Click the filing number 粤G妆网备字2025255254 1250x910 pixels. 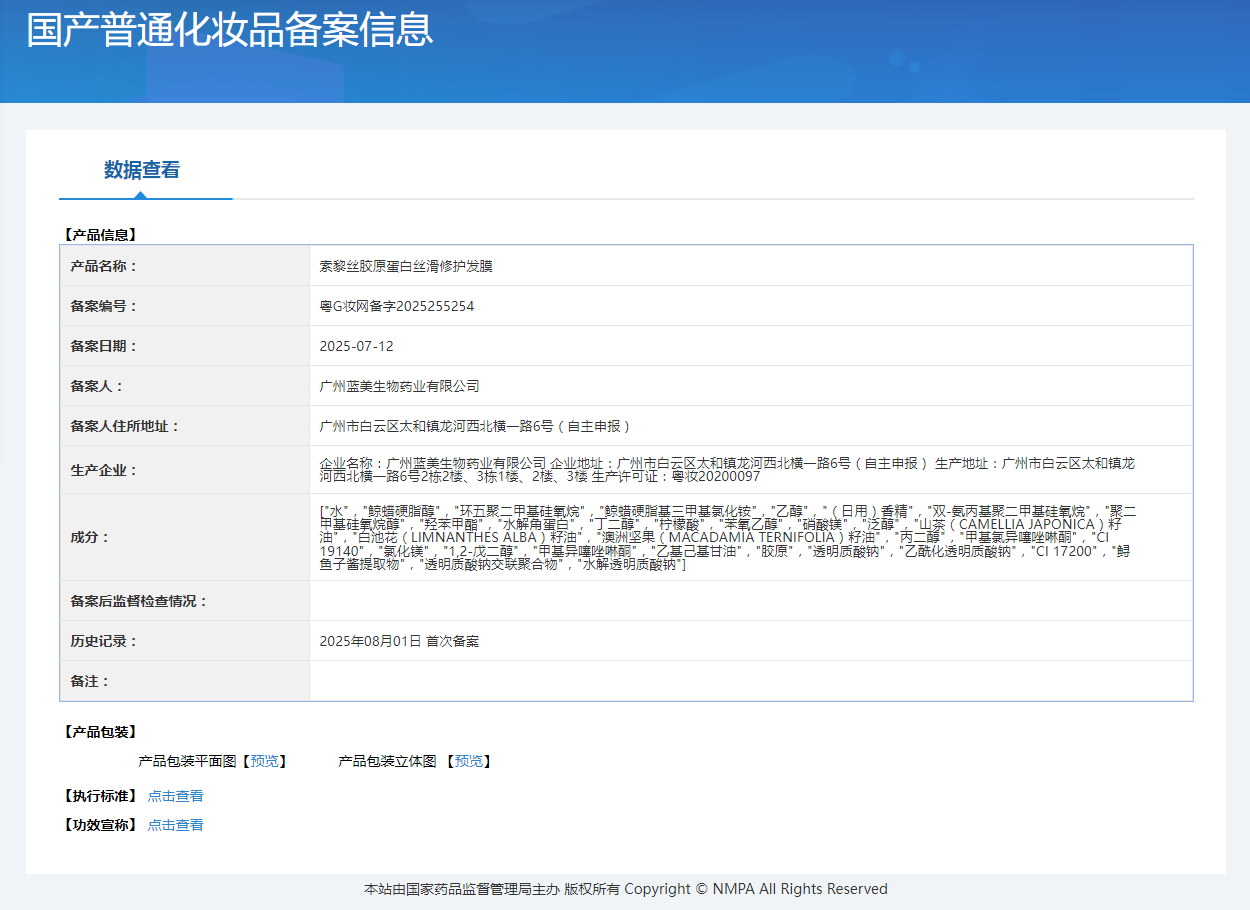point(397,306)
